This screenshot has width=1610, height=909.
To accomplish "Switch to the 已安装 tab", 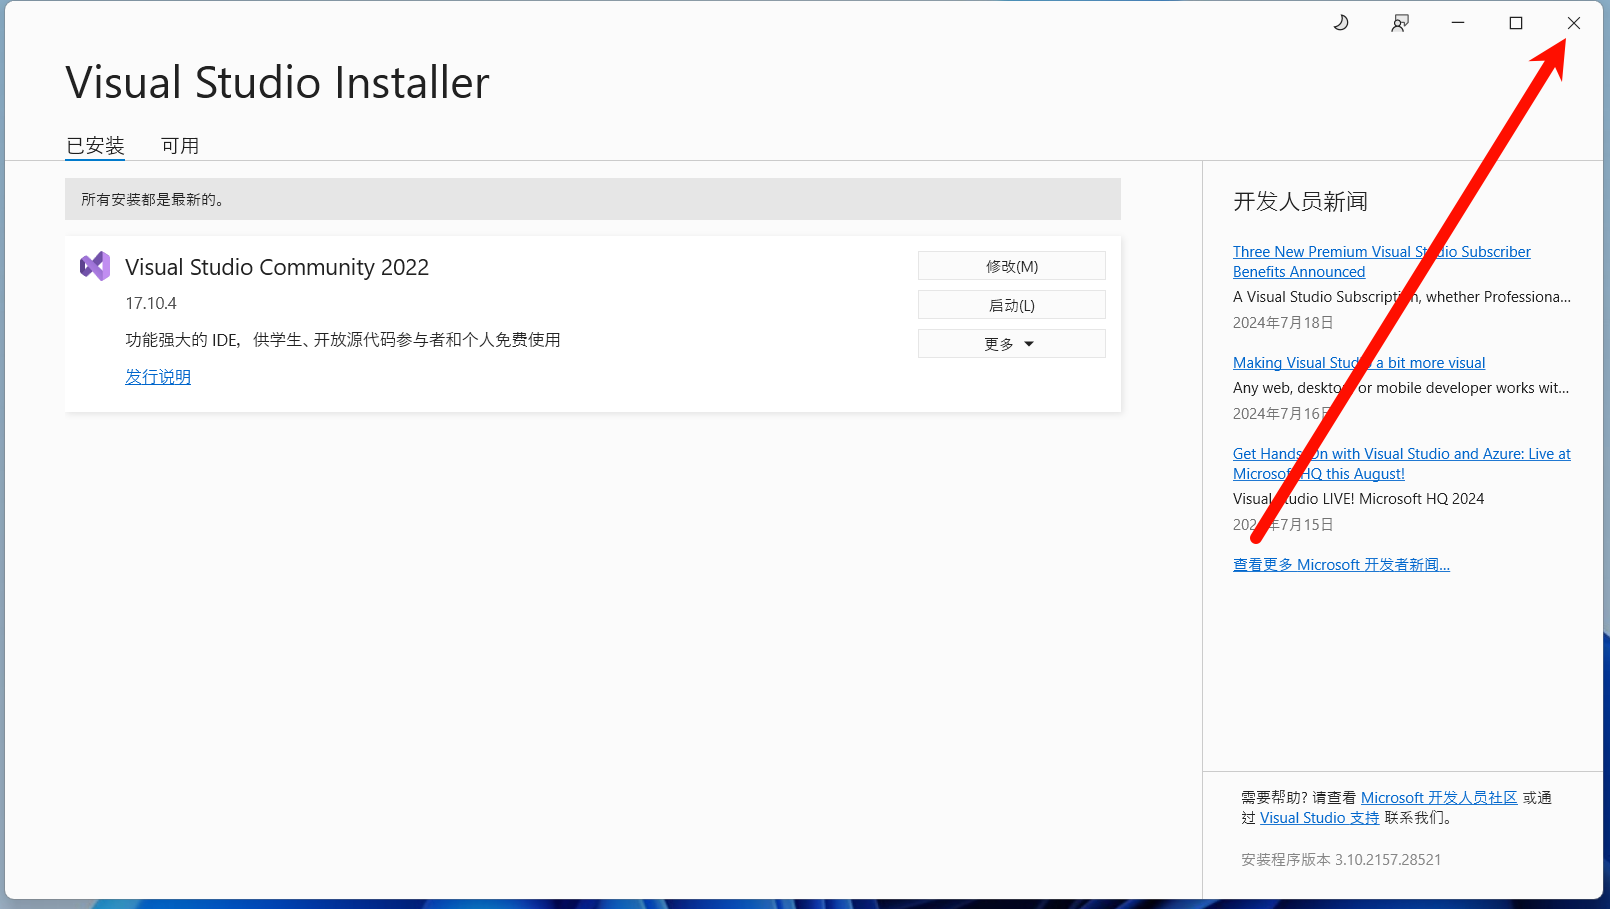I will click(95, 146).
